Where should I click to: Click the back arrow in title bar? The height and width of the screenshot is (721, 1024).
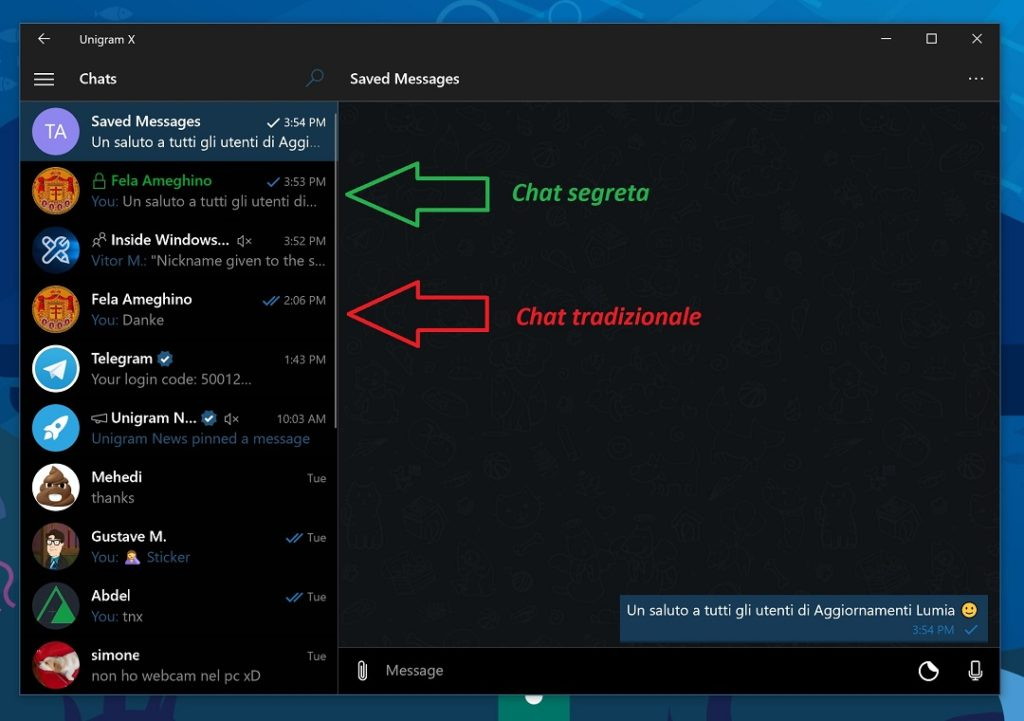(44, 39)
